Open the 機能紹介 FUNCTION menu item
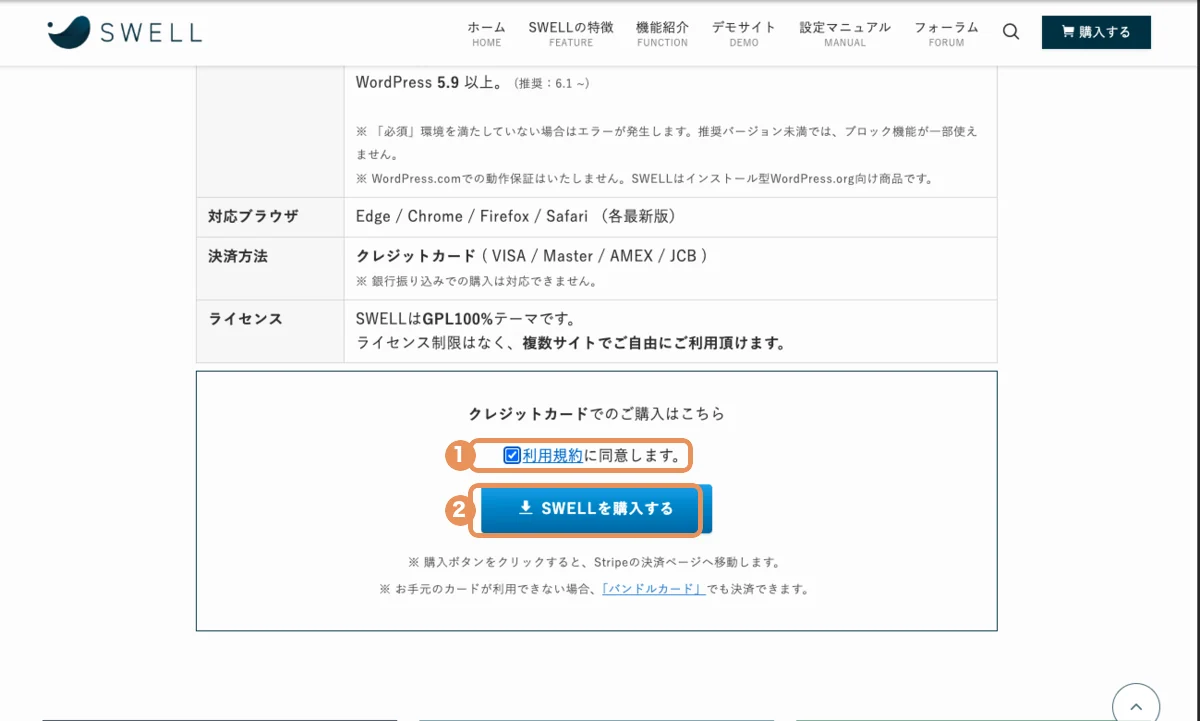Viewport: 1200px width, 721px height. [x=662, y=33]
